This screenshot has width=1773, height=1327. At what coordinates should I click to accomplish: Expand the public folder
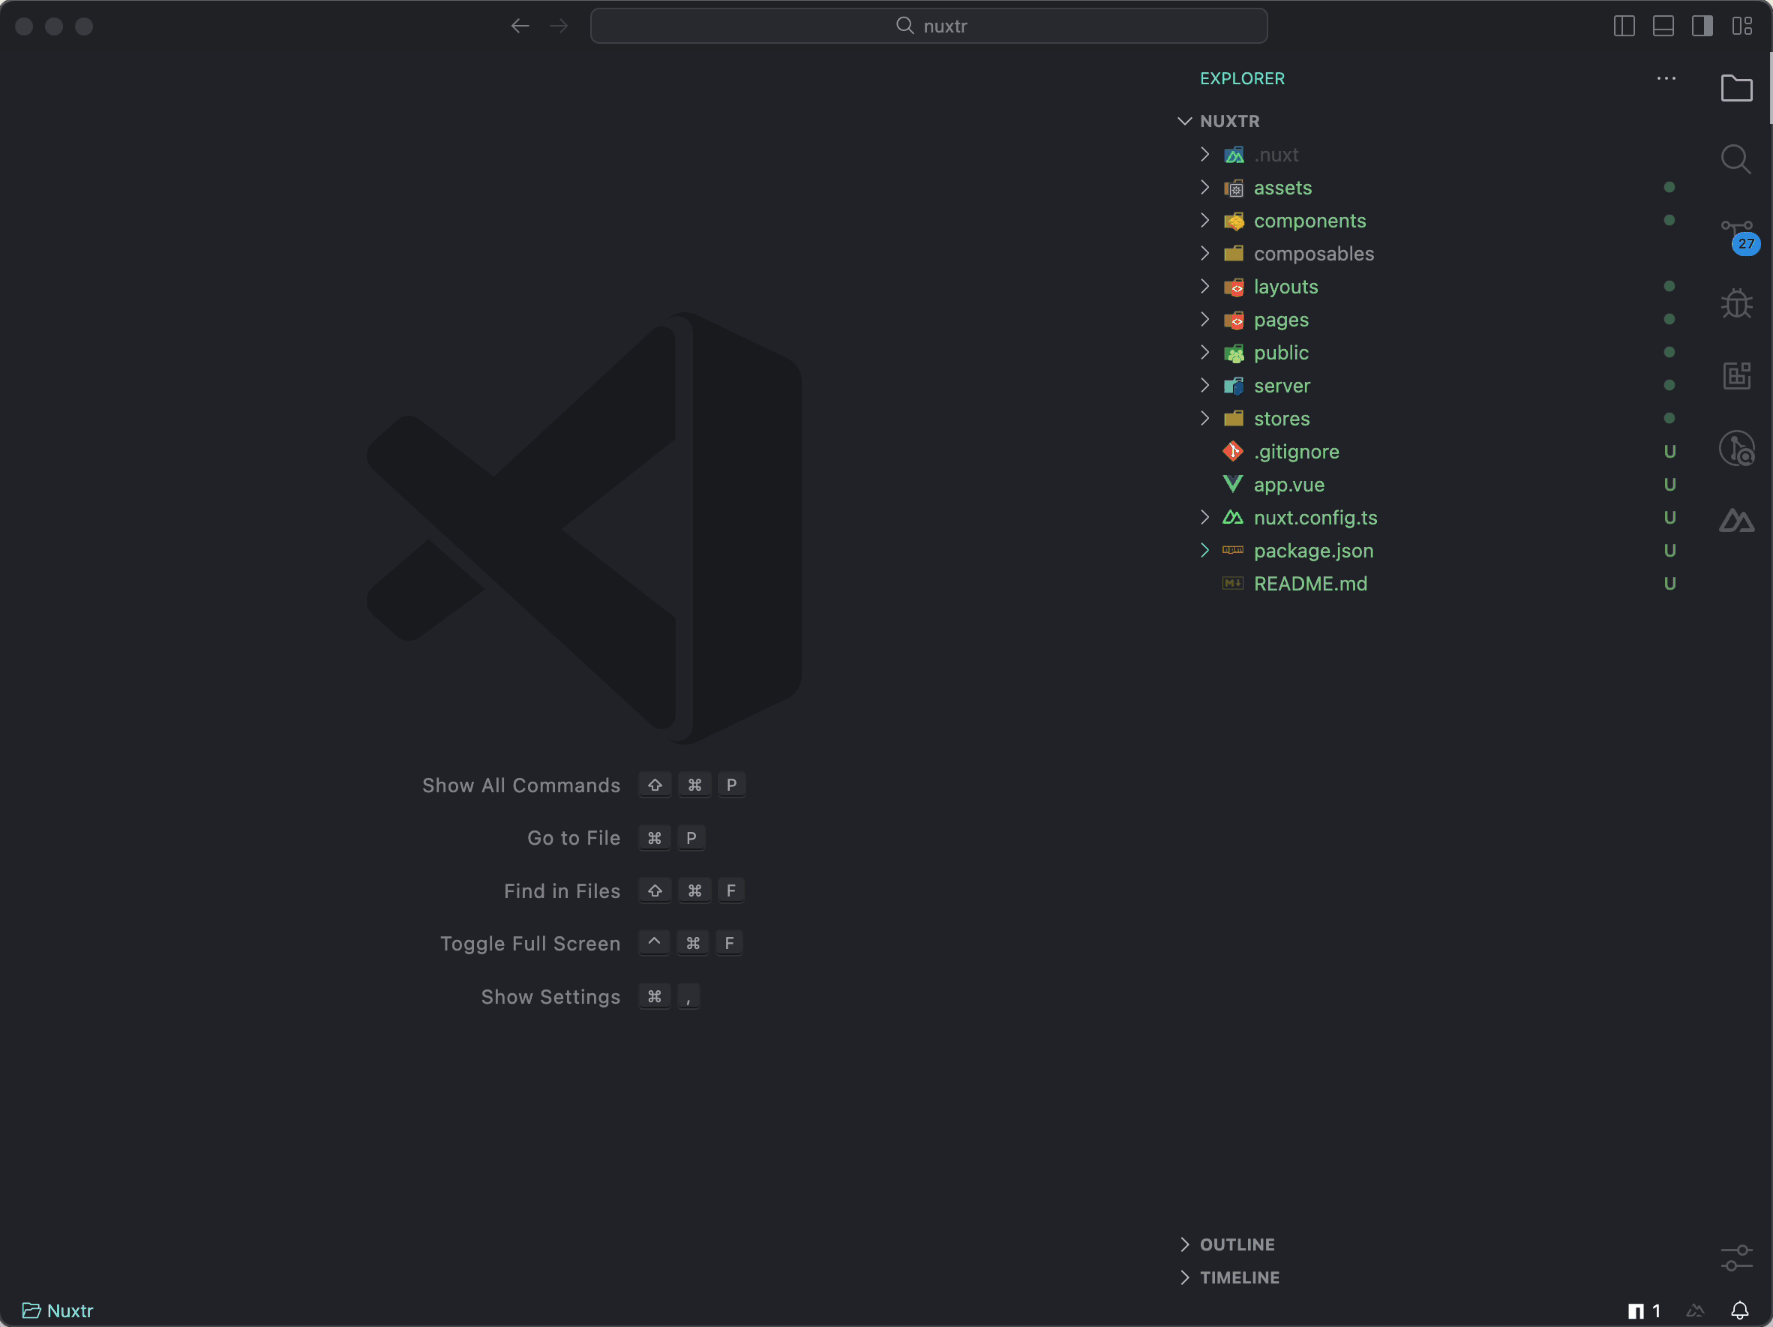(x=1205, y=352)
